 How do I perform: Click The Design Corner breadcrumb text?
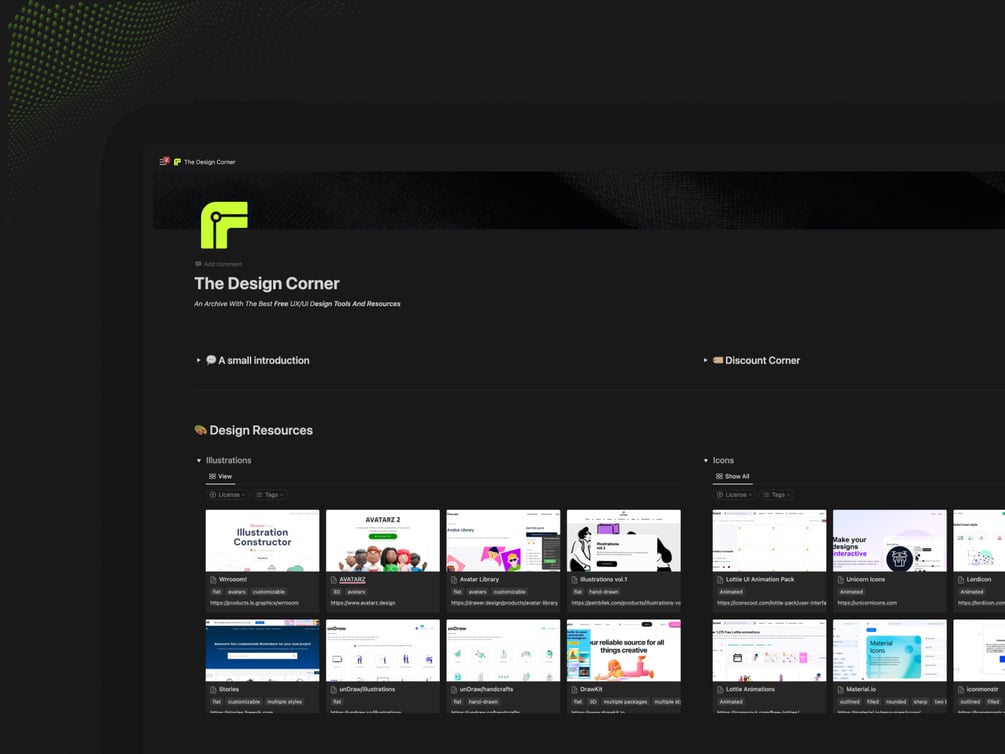tap(210, 162)
